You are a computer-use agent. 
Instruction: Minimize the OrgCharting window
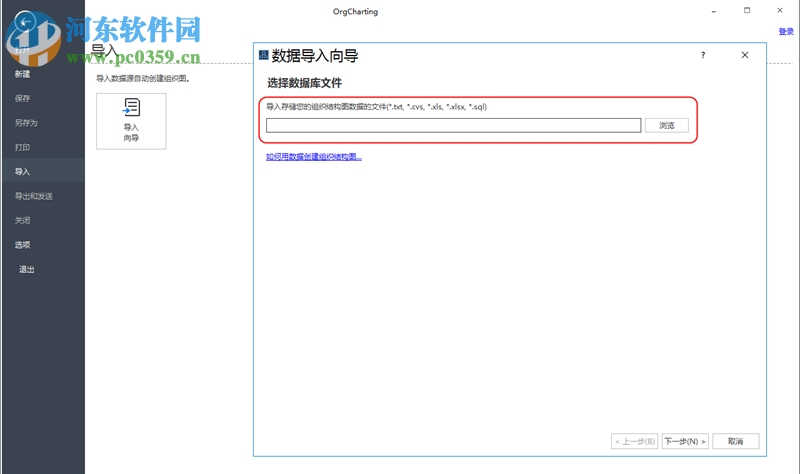coord(714,11)
